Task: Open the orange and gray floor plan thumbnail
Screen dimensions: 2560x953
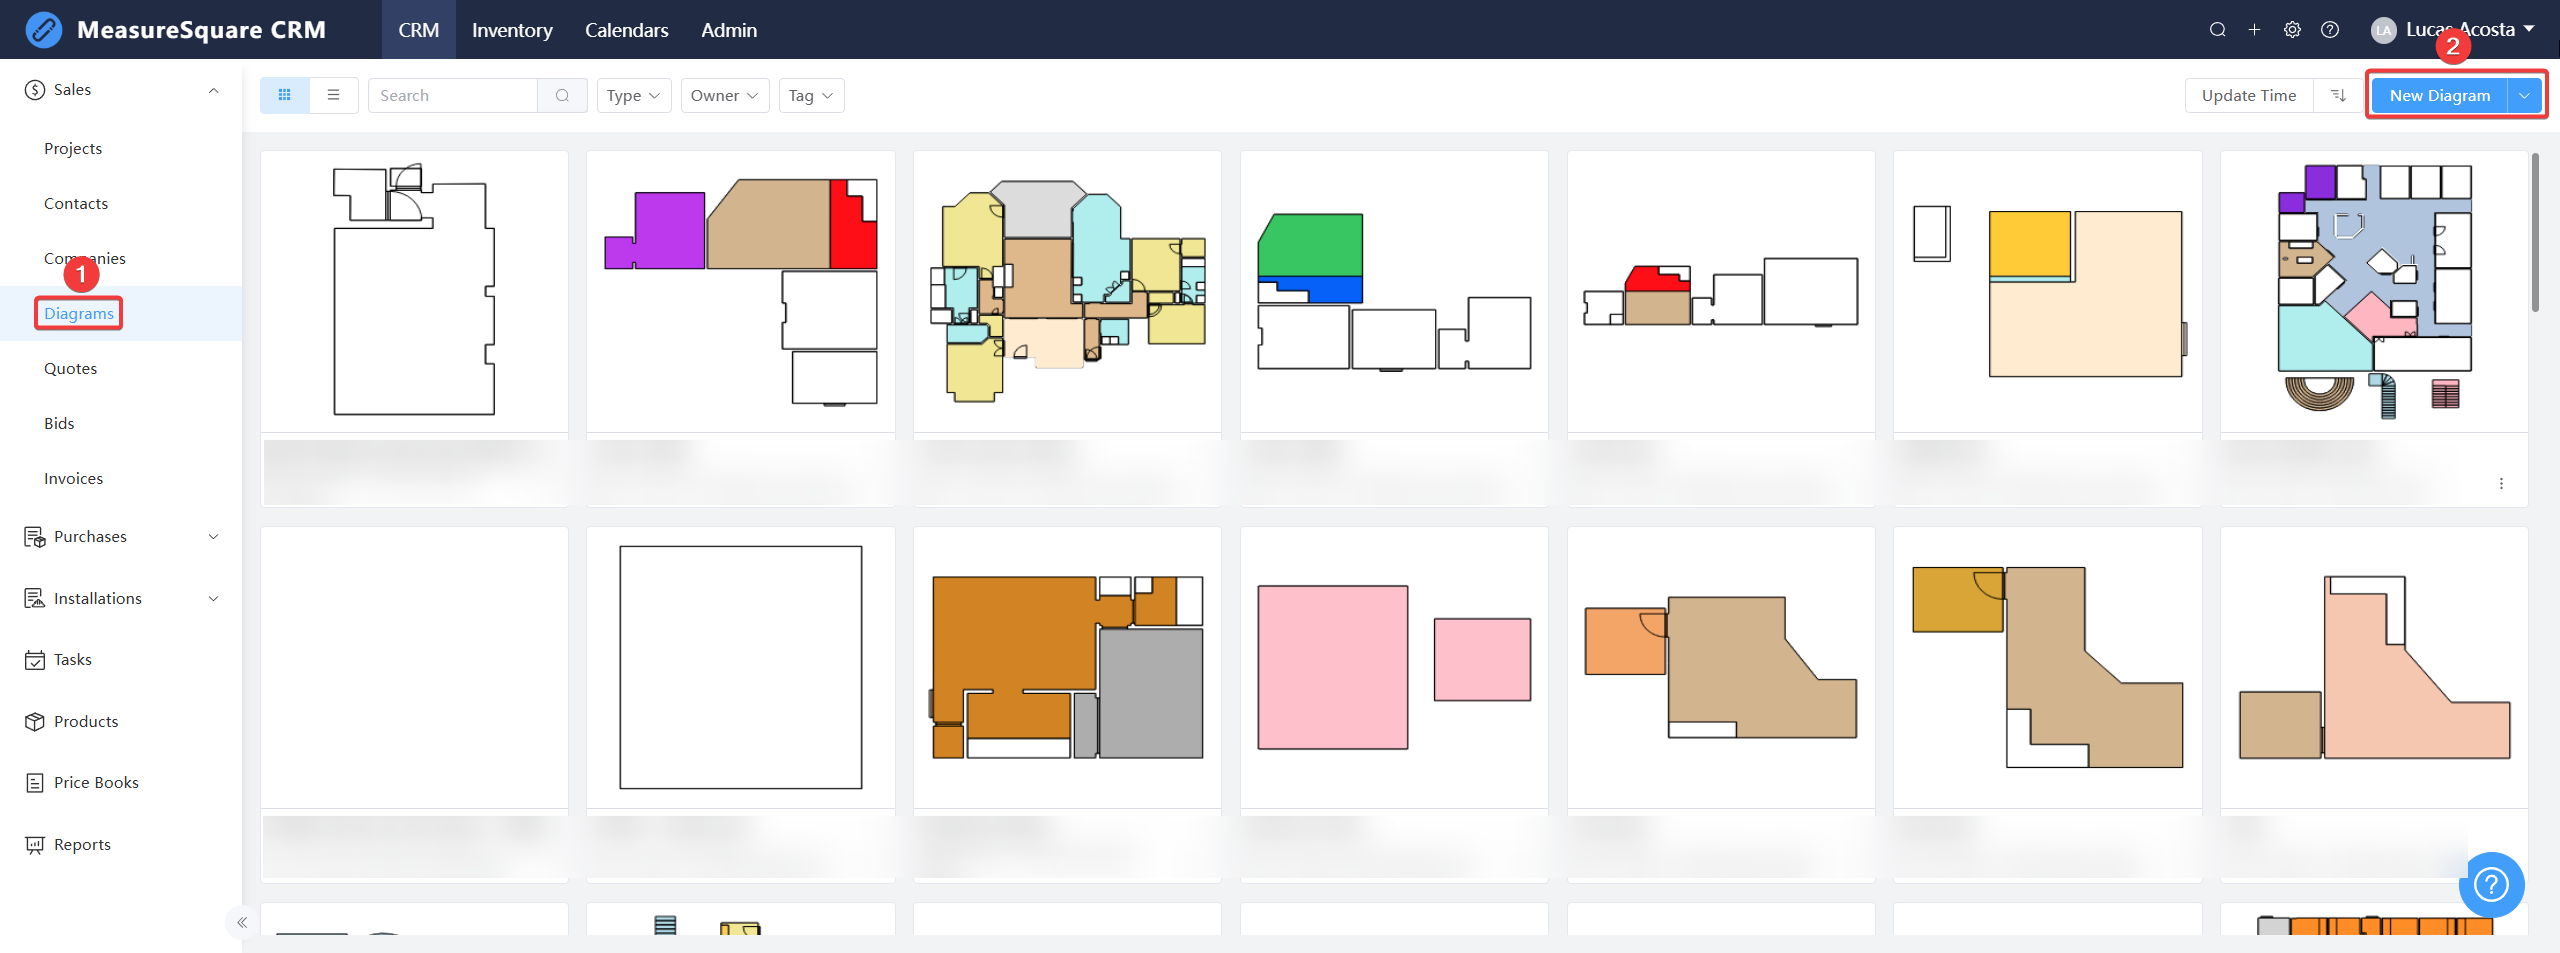Action: (x=1067, y=667)
